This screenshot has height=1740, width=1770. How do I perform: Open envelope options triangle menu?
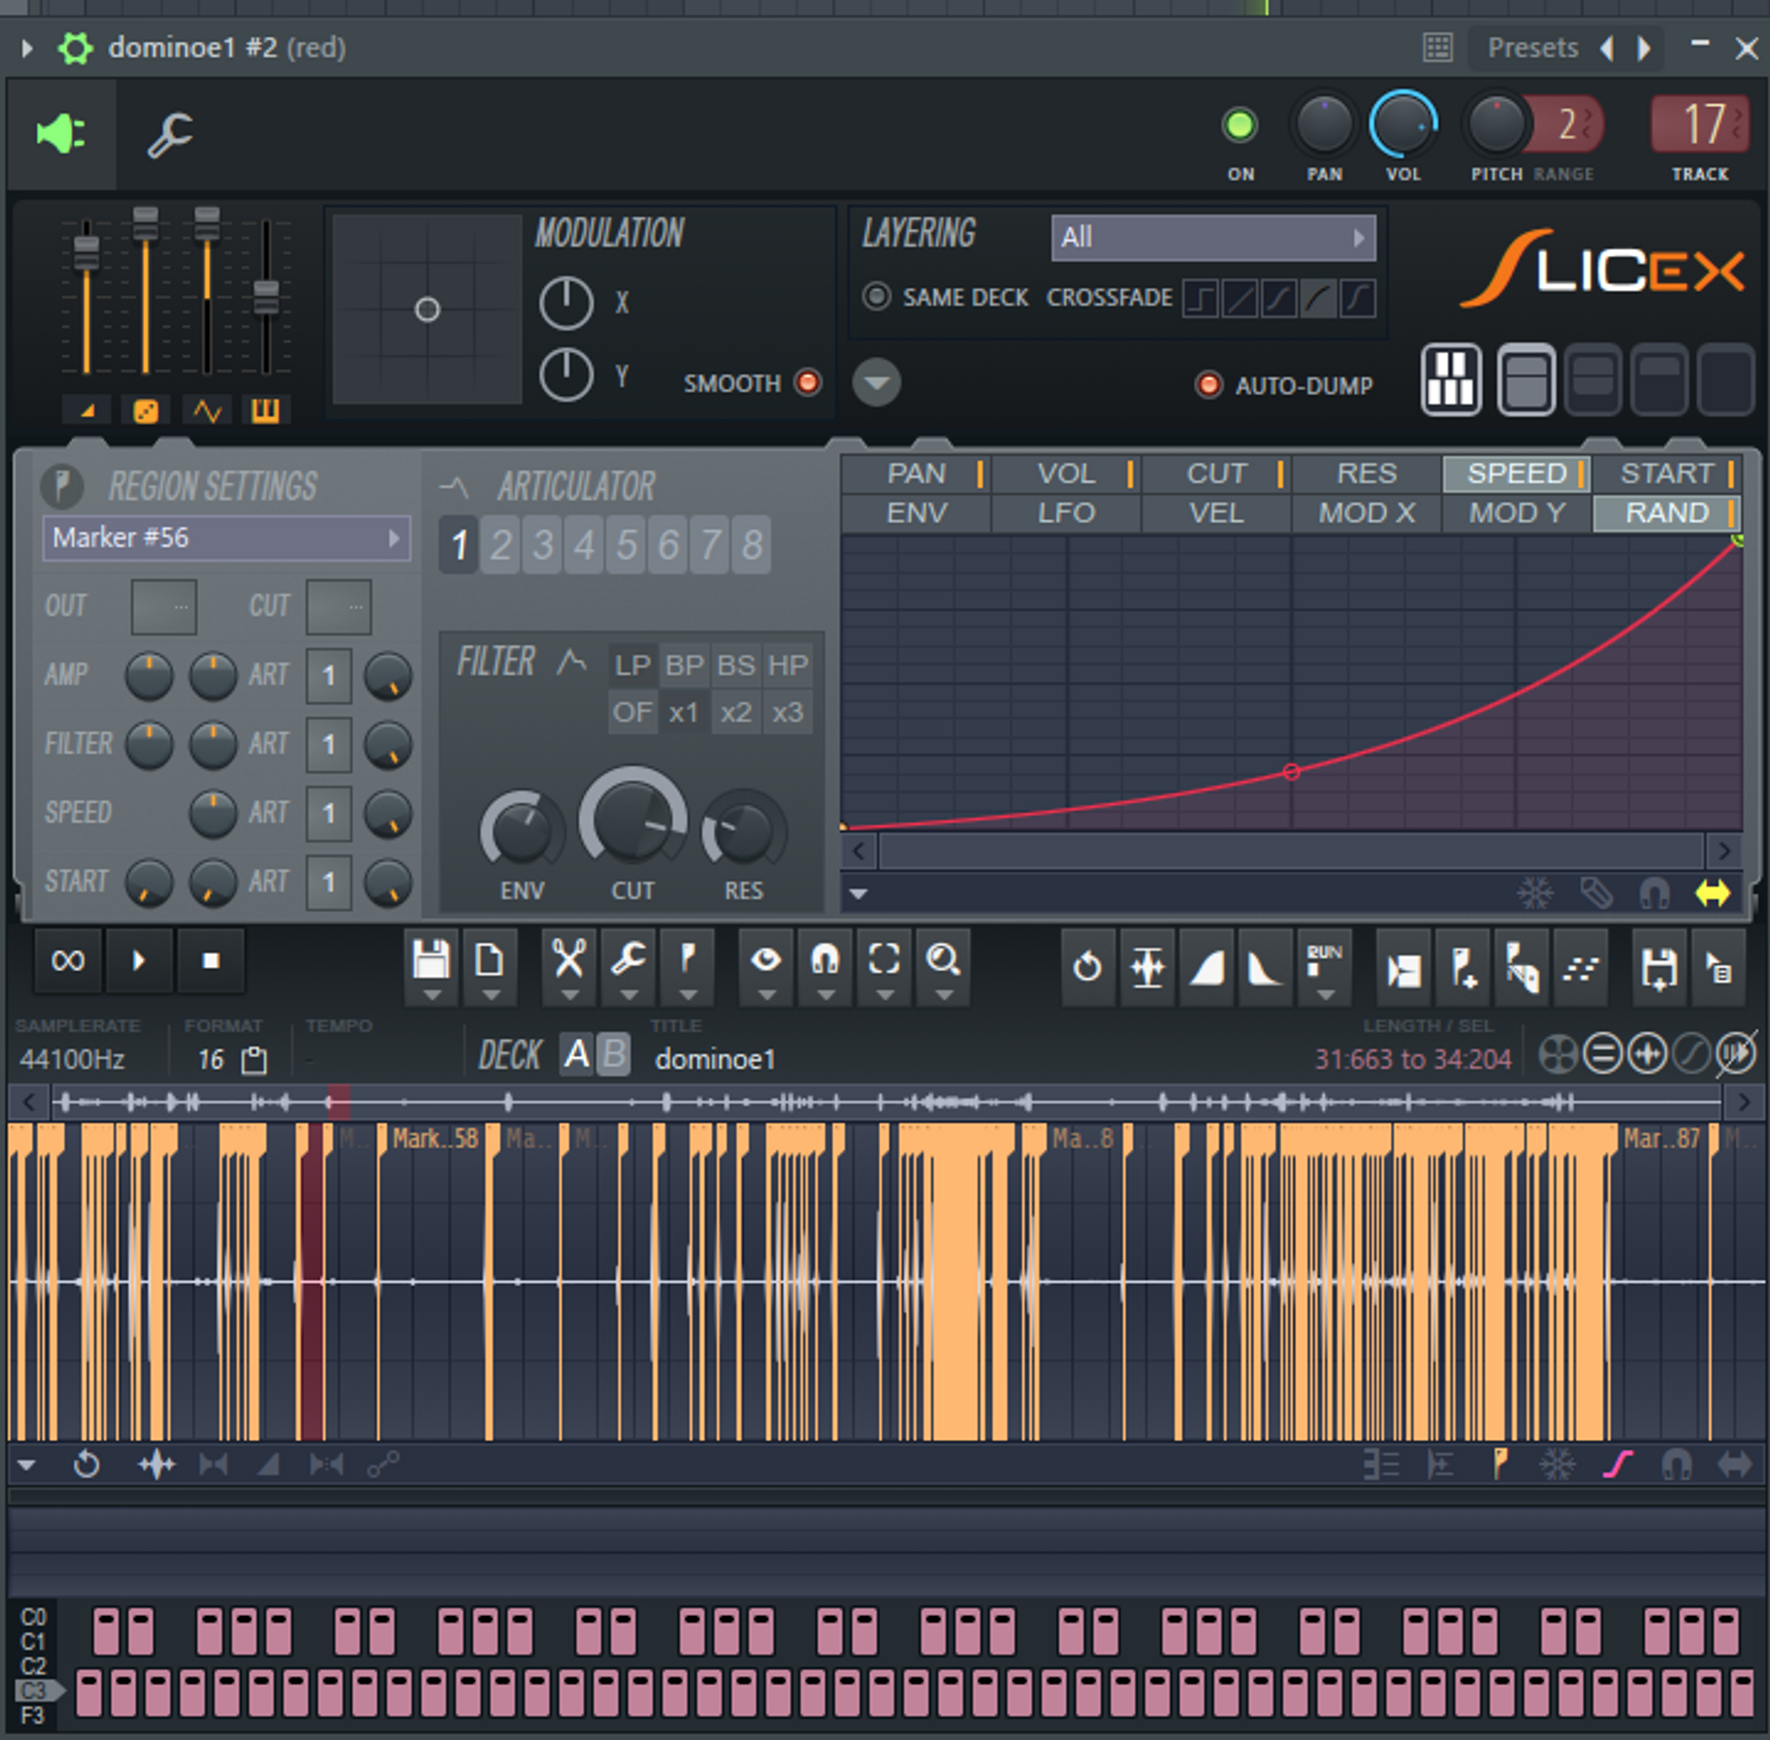858,894
